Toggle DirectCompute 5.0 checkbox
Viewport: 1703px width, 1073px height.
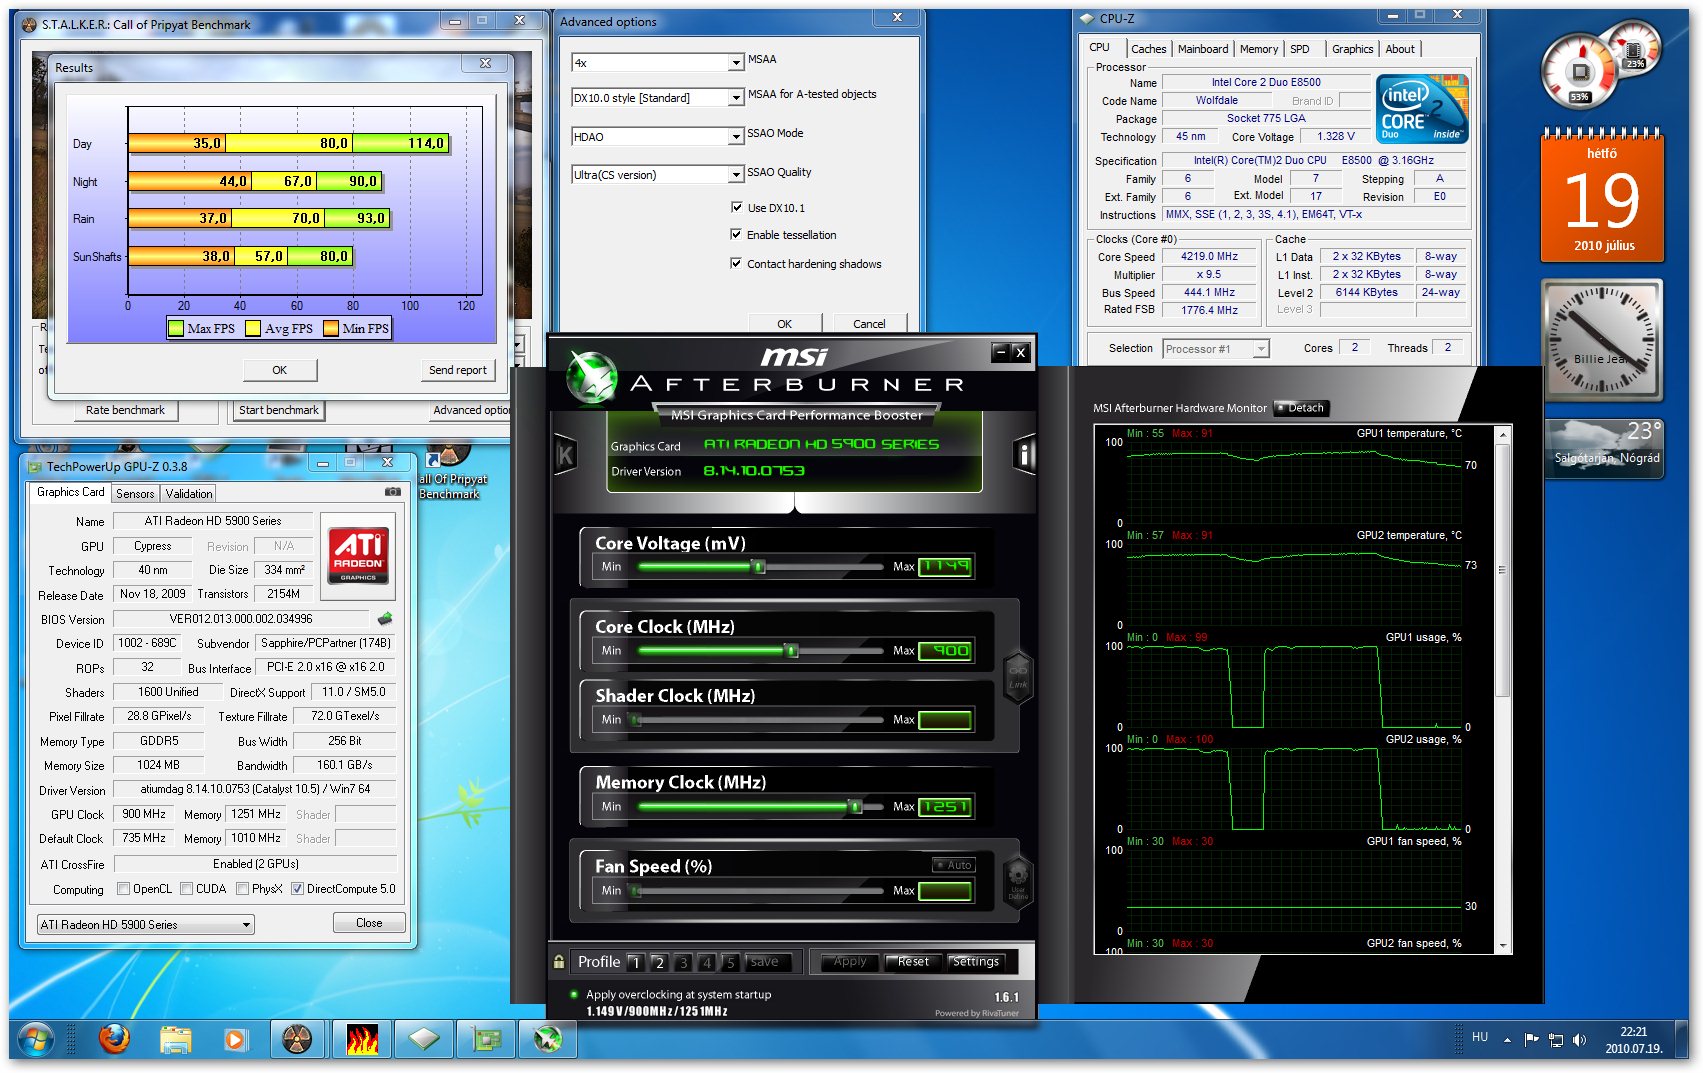pos(297,888)
